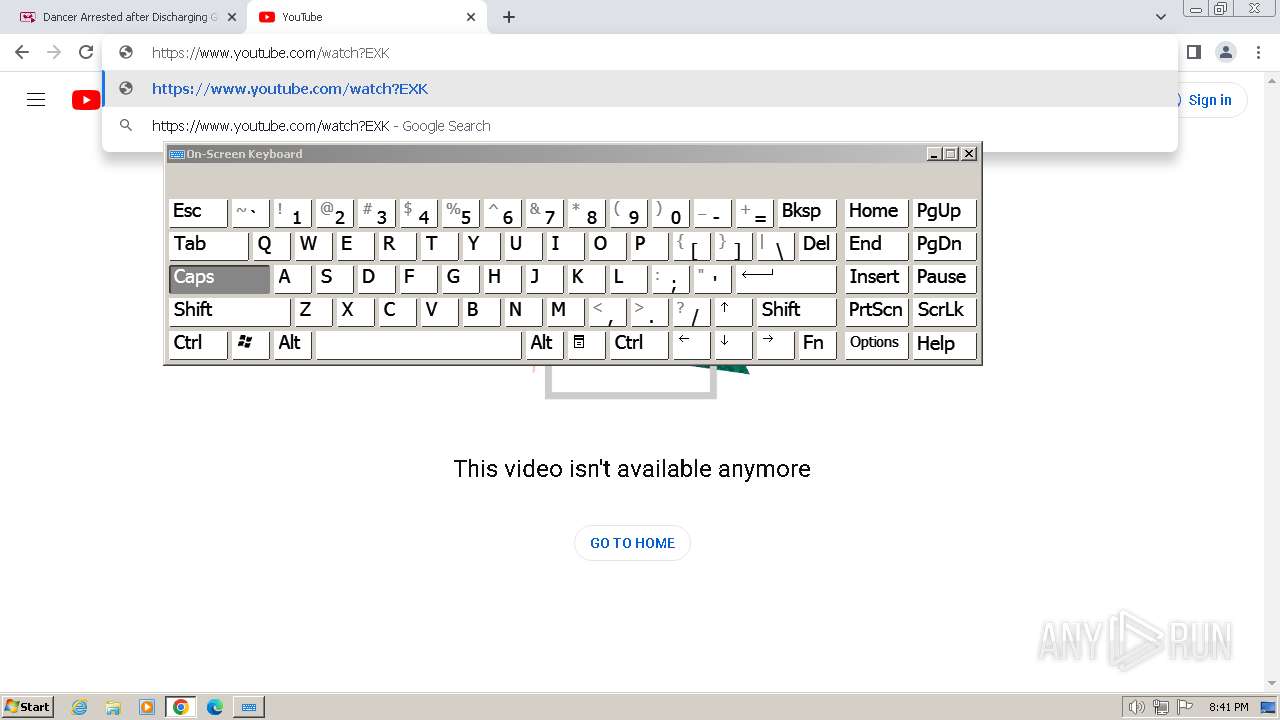This screenshot has width=1280, height=720.
Task: Close the Dancer Arrested tab
Action: [232, 17]
